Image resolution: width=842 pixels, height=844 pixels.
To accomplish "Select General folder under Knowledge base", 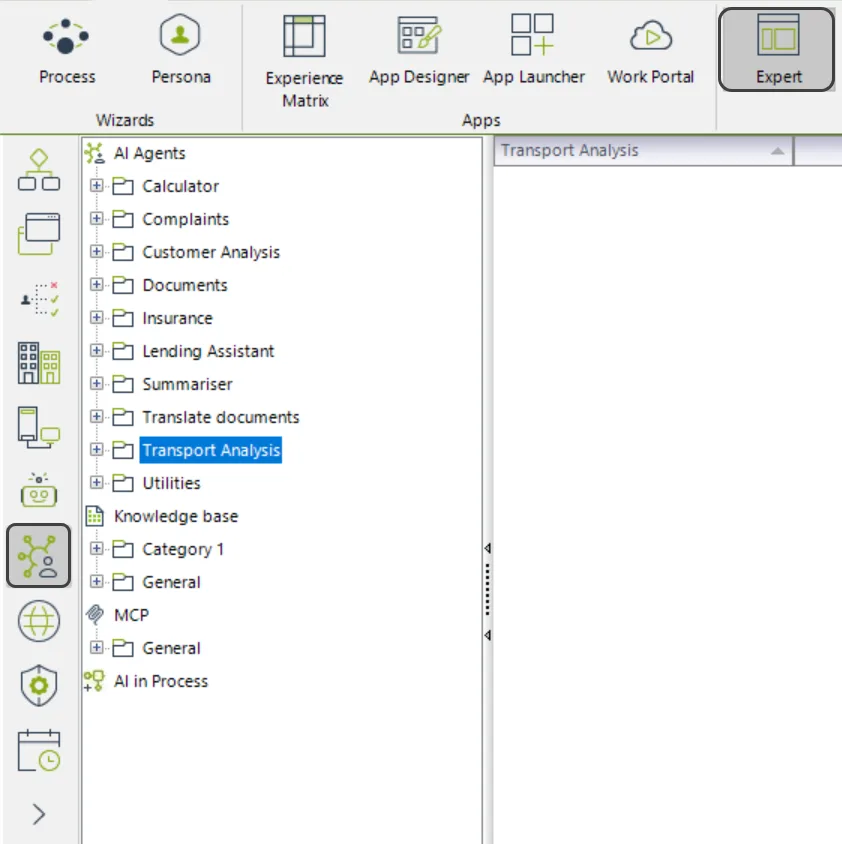I will click(171, 582).
